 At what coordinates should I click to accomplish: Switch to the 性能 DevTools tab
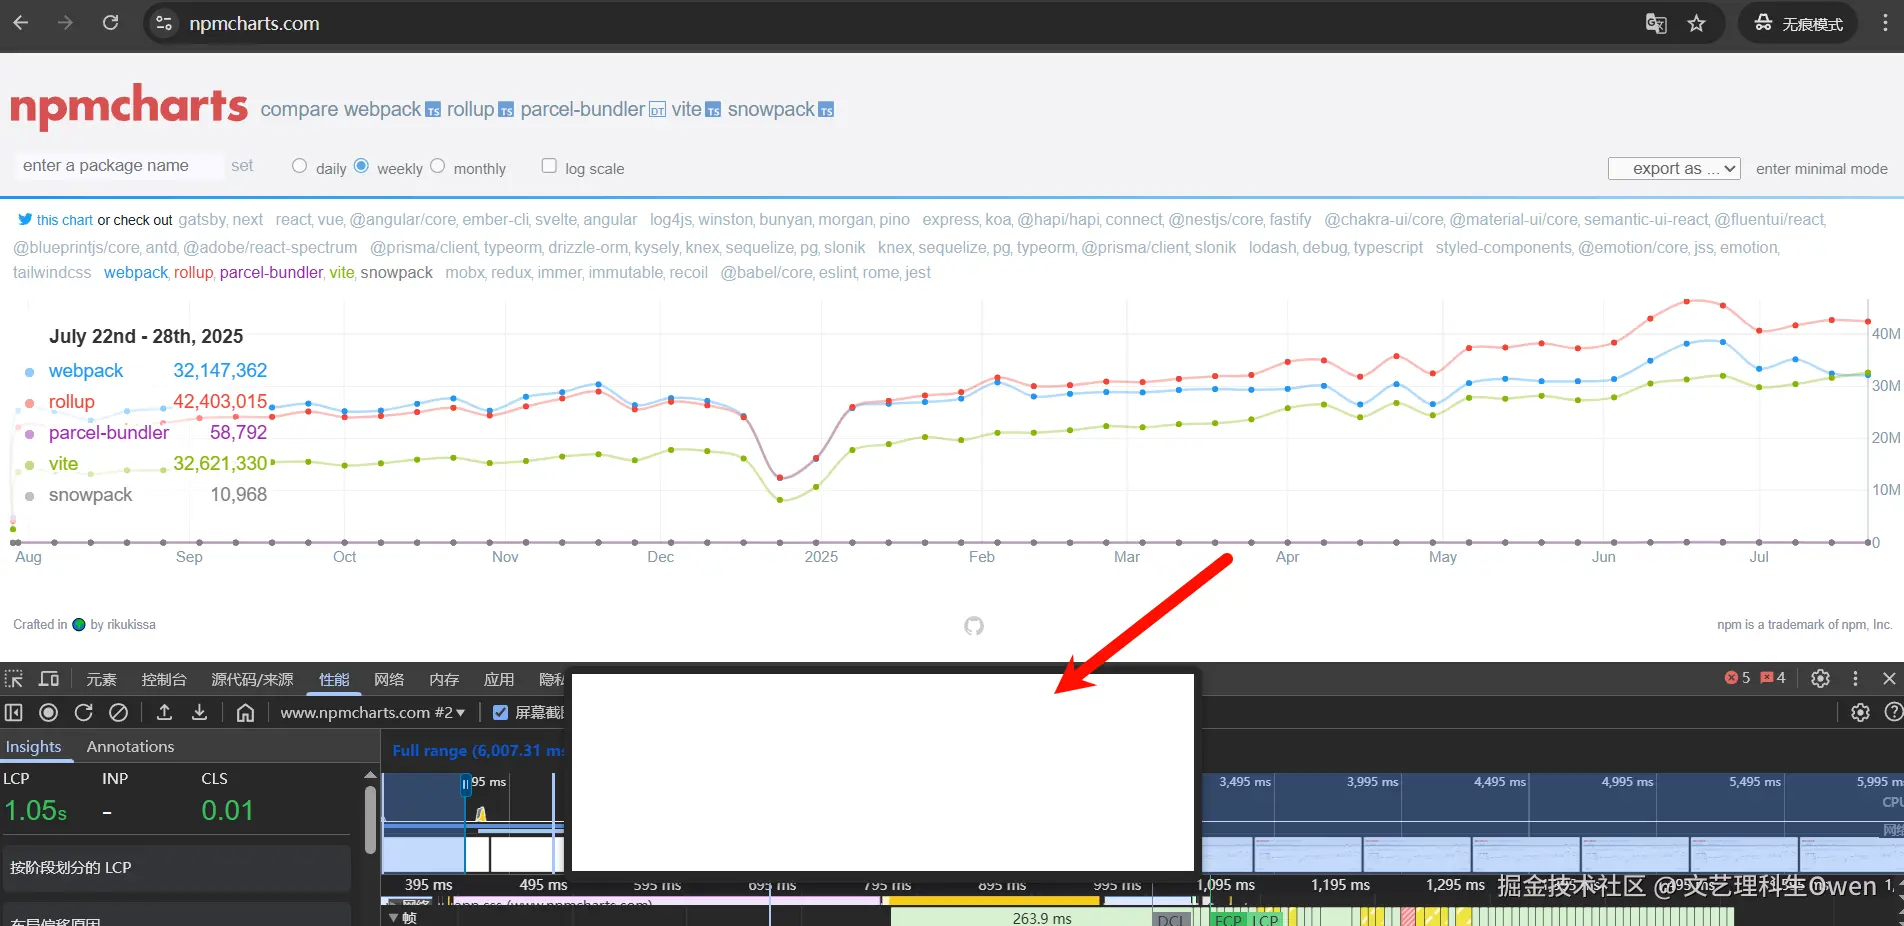(334, 679)
